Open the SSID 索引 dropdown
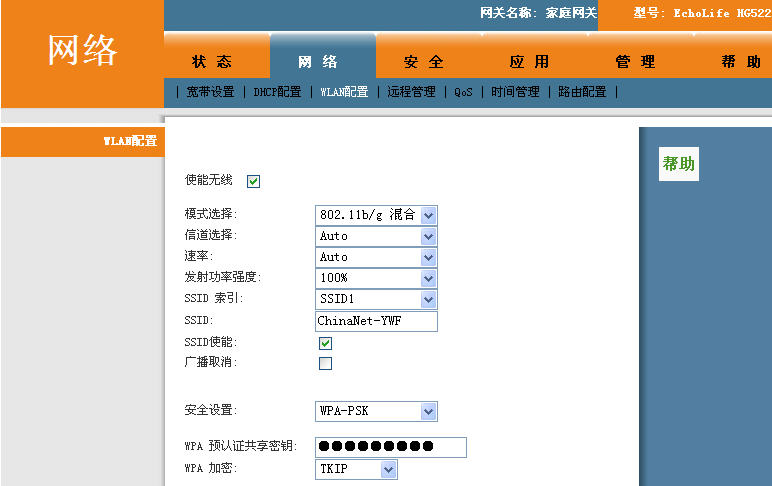Screen dimensions: 772x486 pyautogui.click(x=376, y=299)
